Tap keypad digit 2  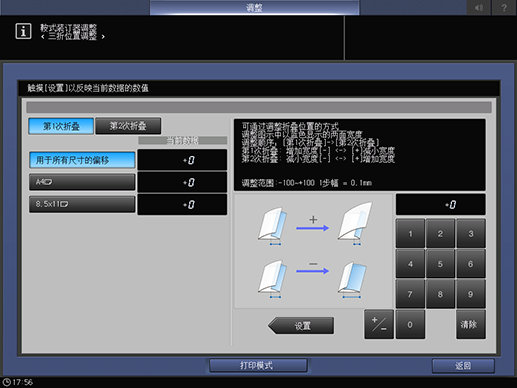[440, 233]
